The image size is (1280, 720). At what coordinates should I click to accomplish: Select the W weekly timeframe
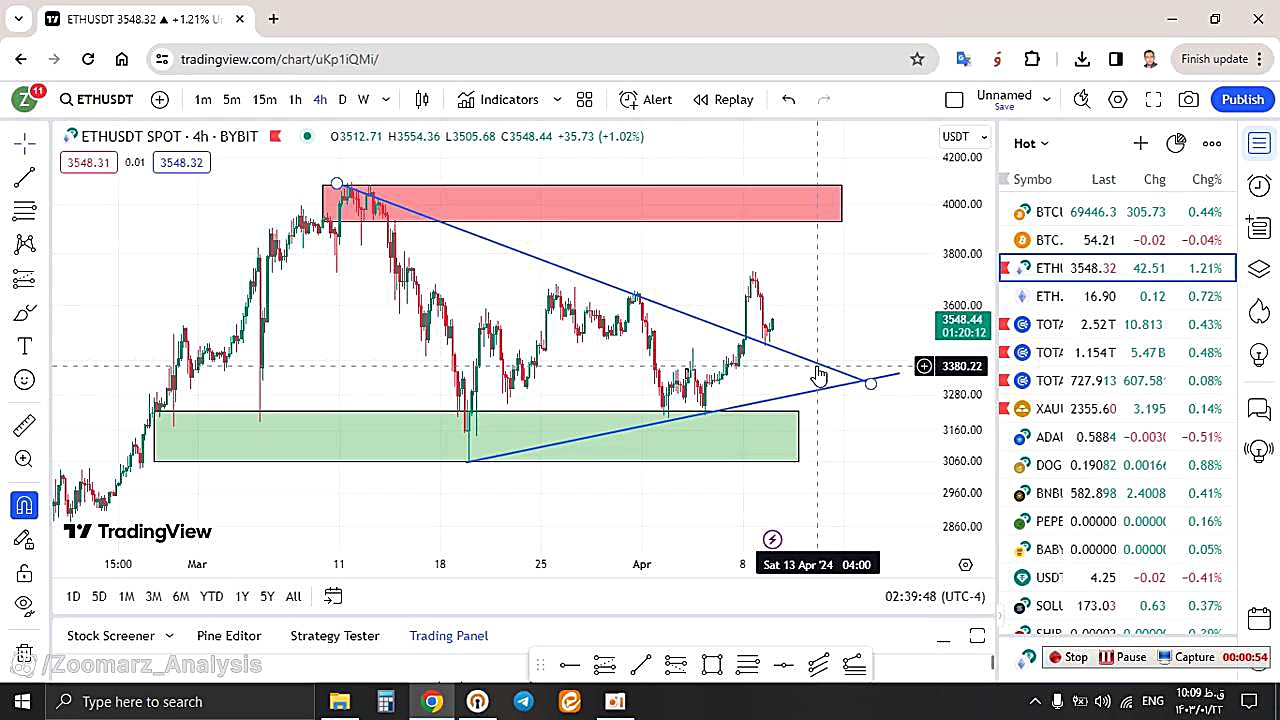click(364, 99)
